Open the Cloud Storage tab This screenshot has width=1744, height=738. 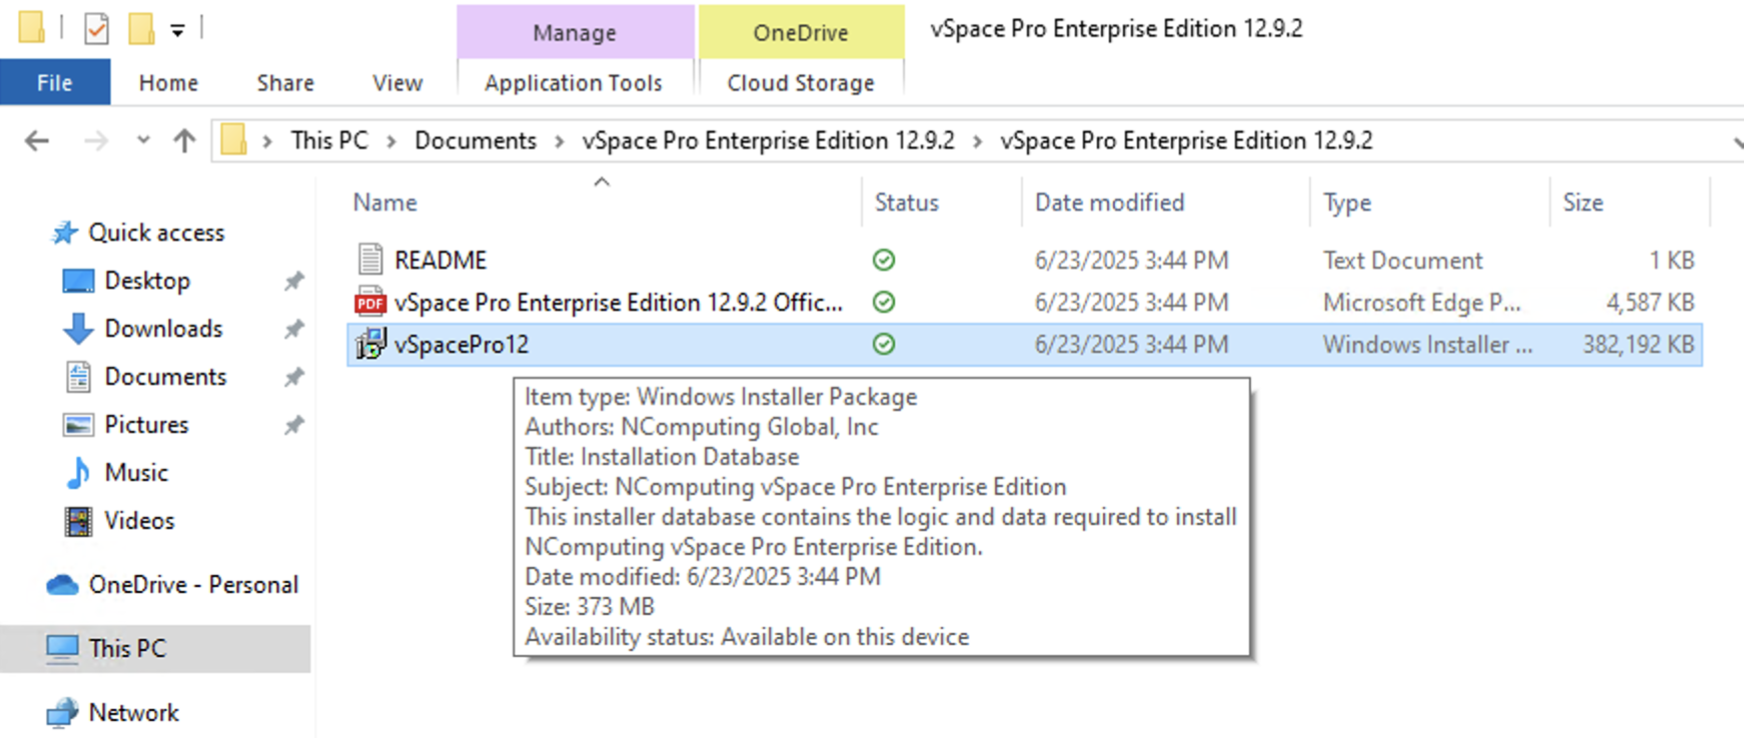click(x=801, y=83)
